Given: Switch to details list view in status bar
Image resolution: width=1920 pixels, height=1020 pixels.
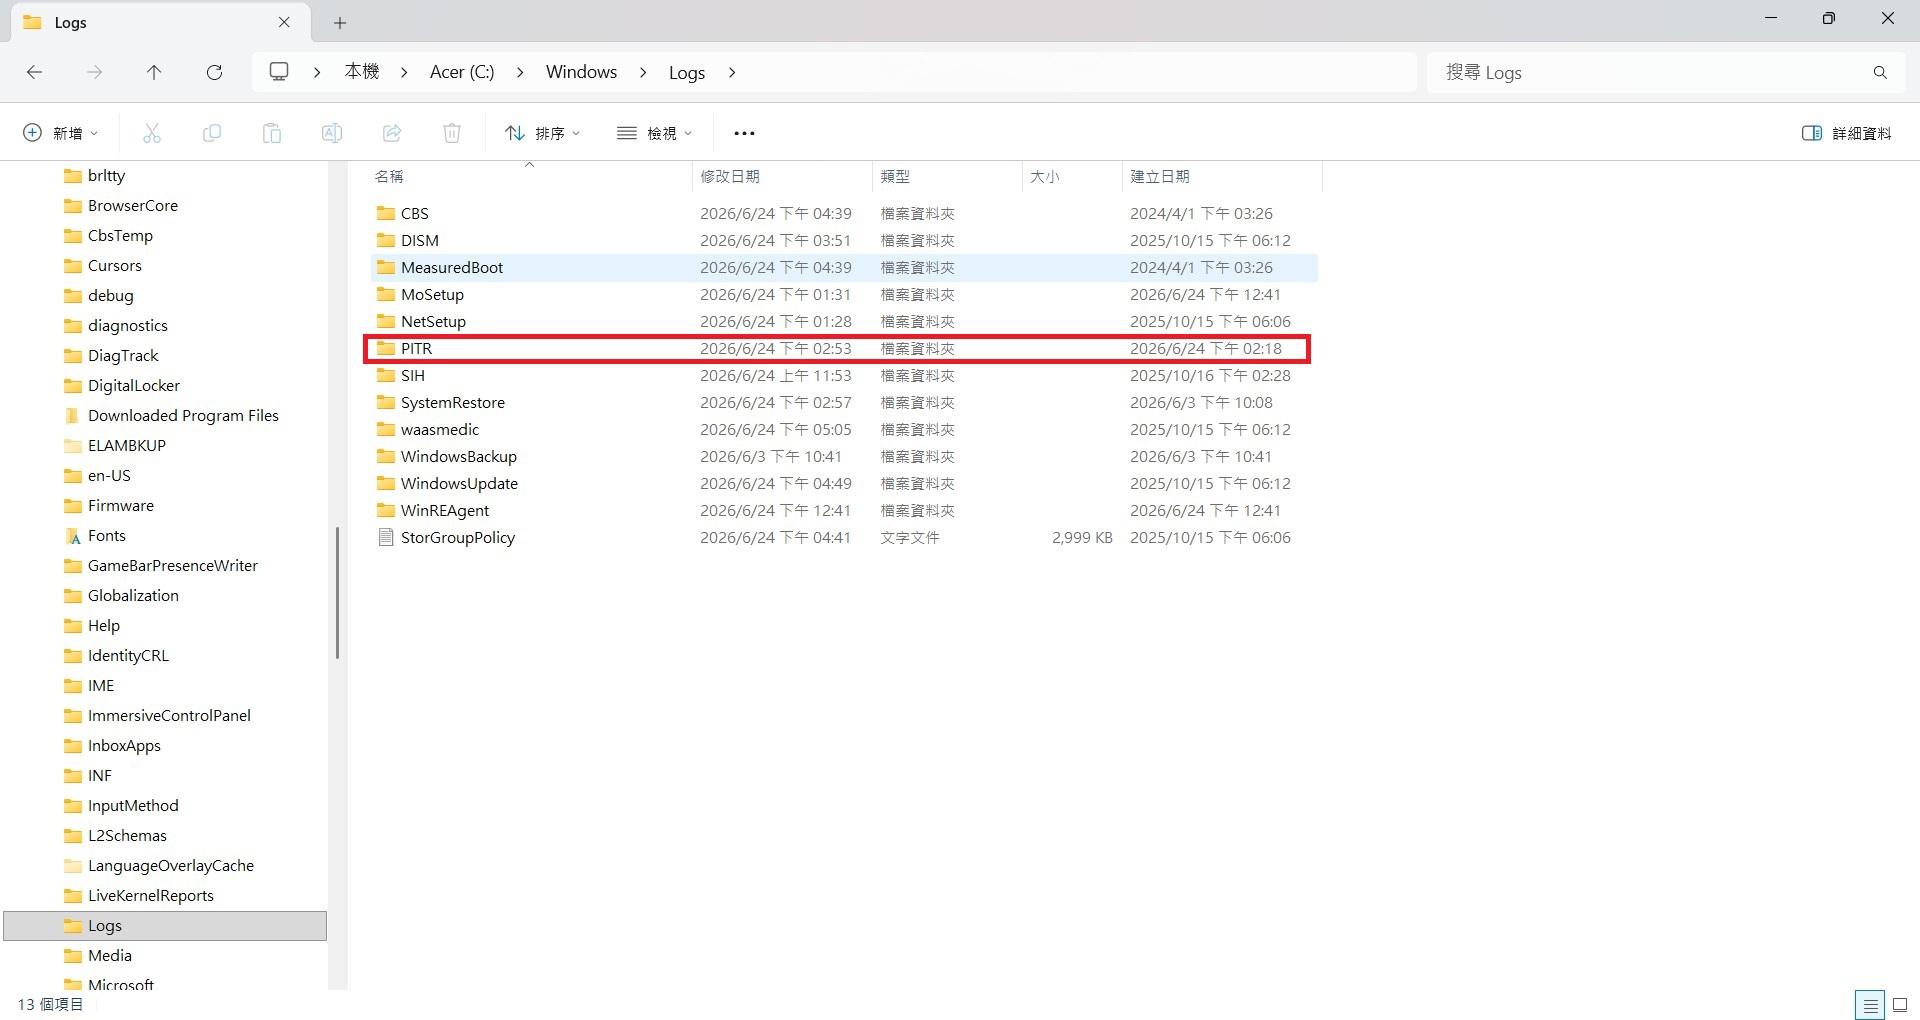Looking at the screenshot, I should pyautogui.click(x=1870, y=1005).
